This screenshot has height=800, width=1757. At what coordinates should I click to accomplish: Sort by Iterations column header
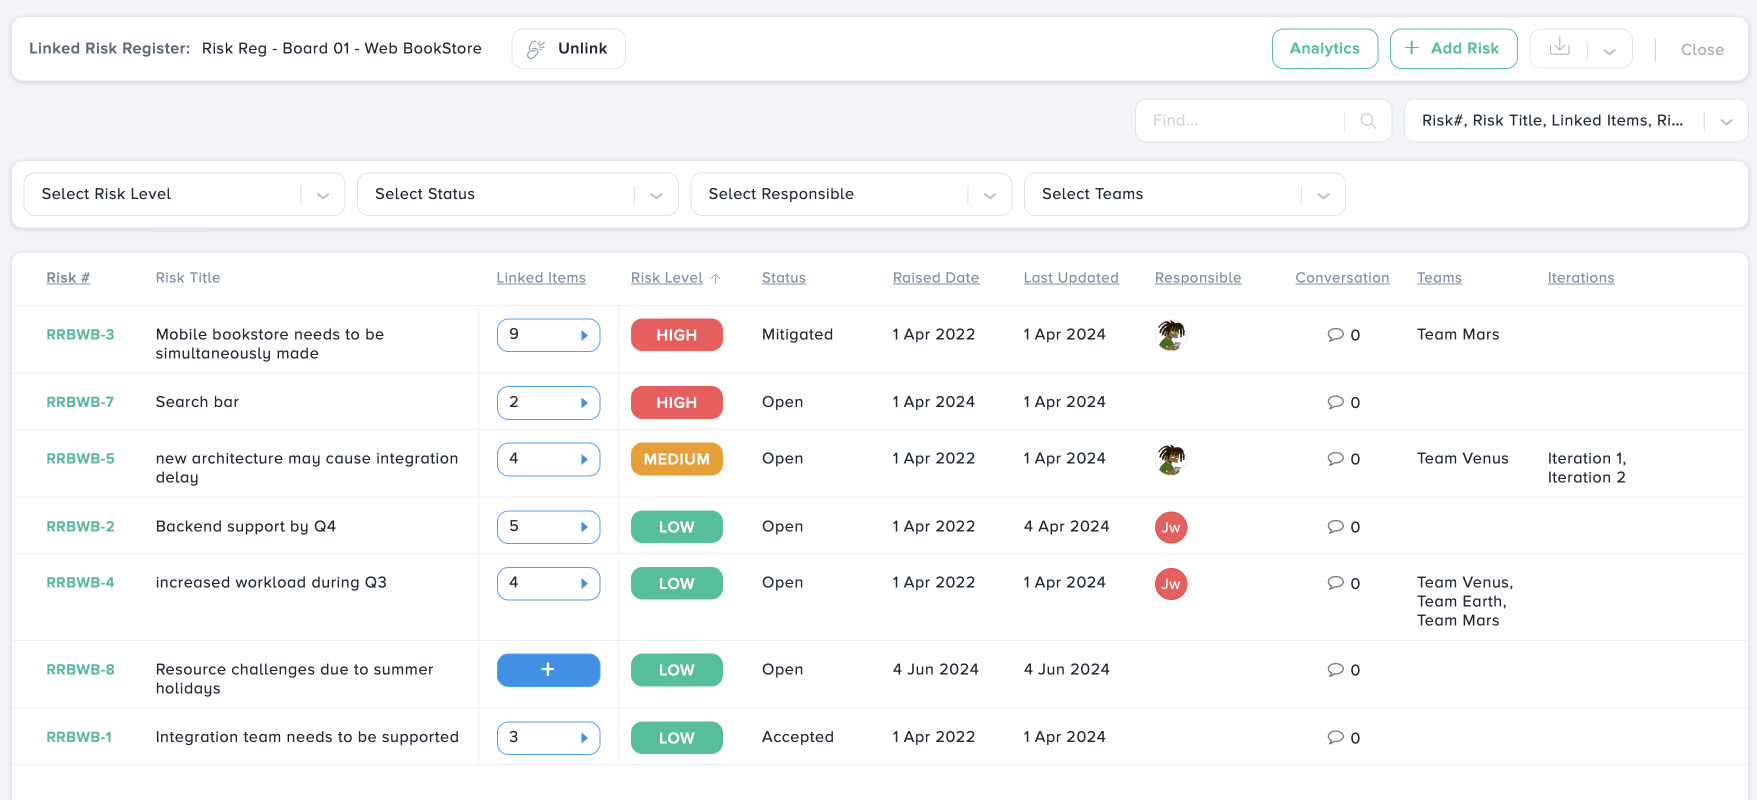1580,278
